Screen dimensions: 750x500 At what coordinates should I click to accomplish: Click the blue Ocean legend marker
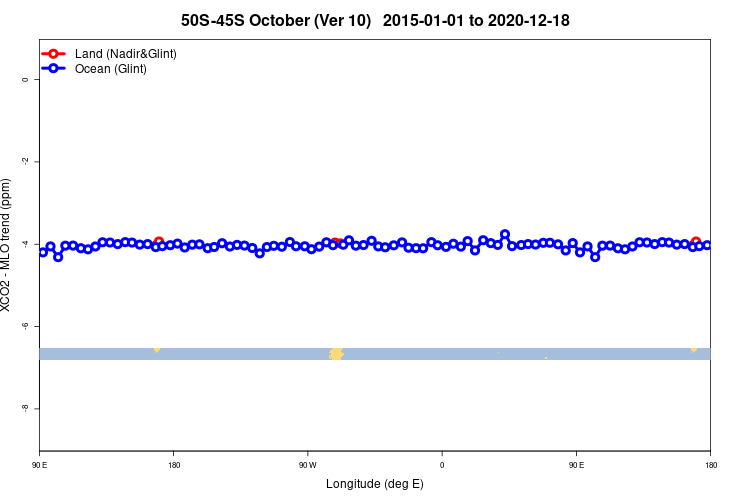[x=53, y=68]
